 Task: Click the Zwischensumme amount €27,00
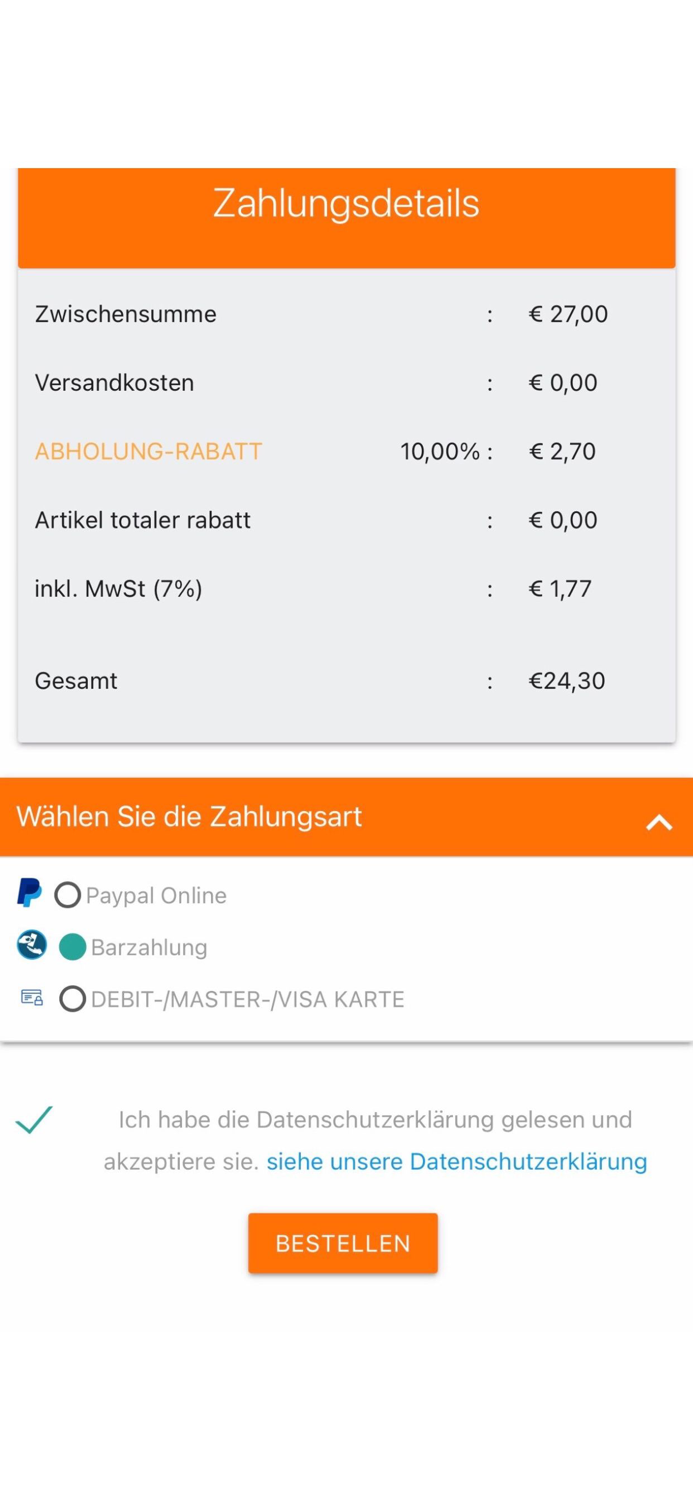(x=568, y=314)
